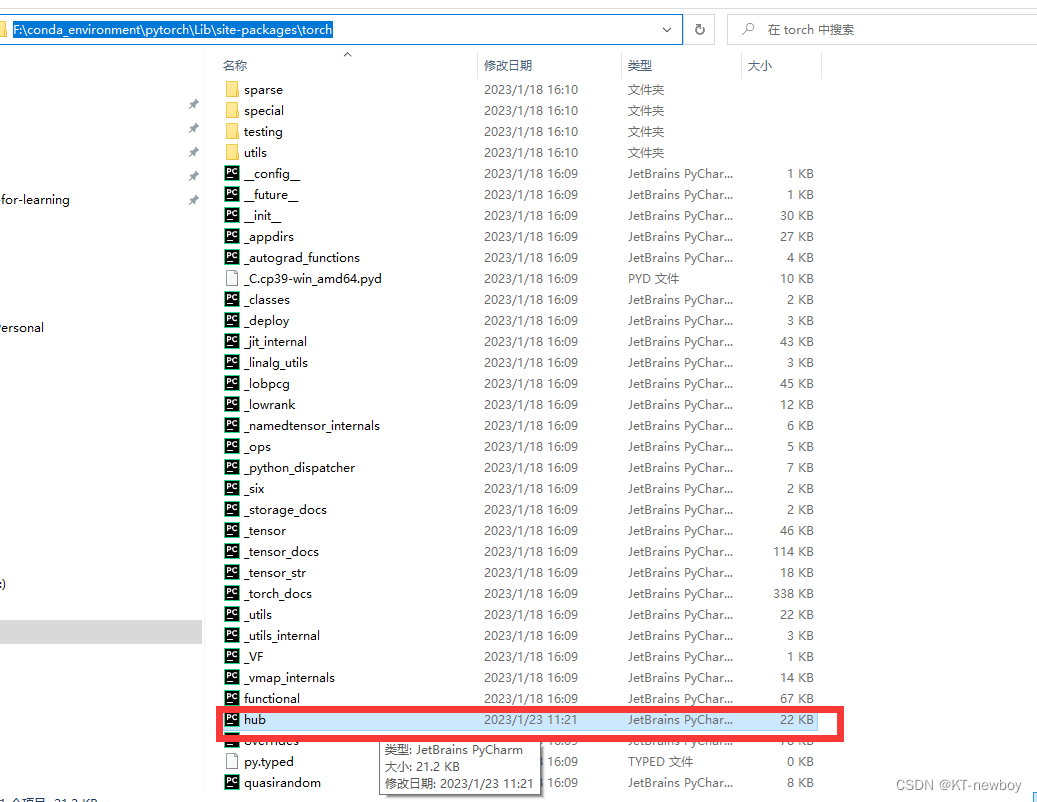The height and width of the screenshot is (802, 1037).
Task: Select the PyCharm icon for _lobpcg
Action: (x=232, y=383)
